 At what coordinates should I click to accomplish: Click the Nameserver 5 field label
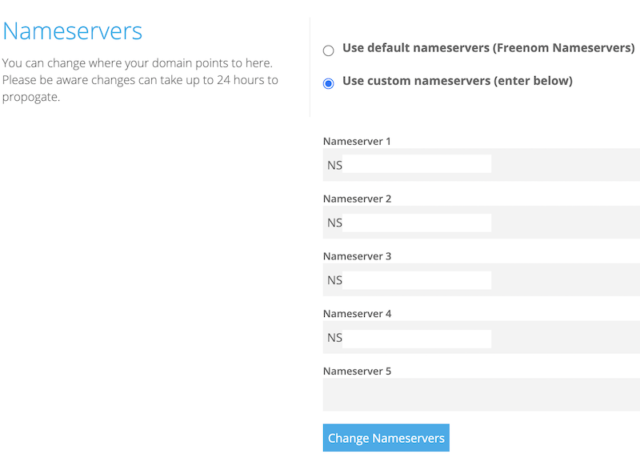tap(357, 371)
